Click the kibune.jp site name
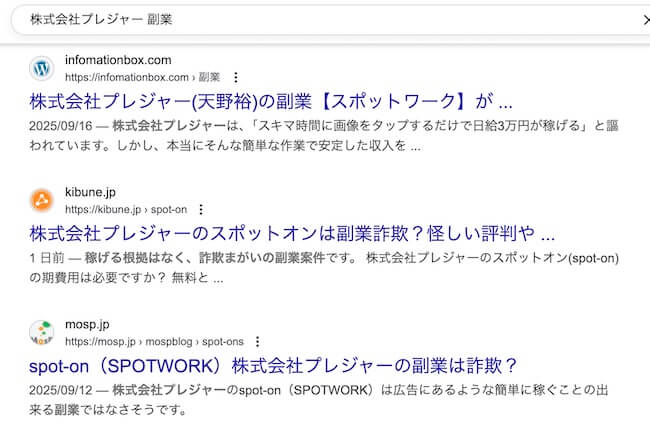This screenshot has width=650, height=438. click(x=90, y=192)
